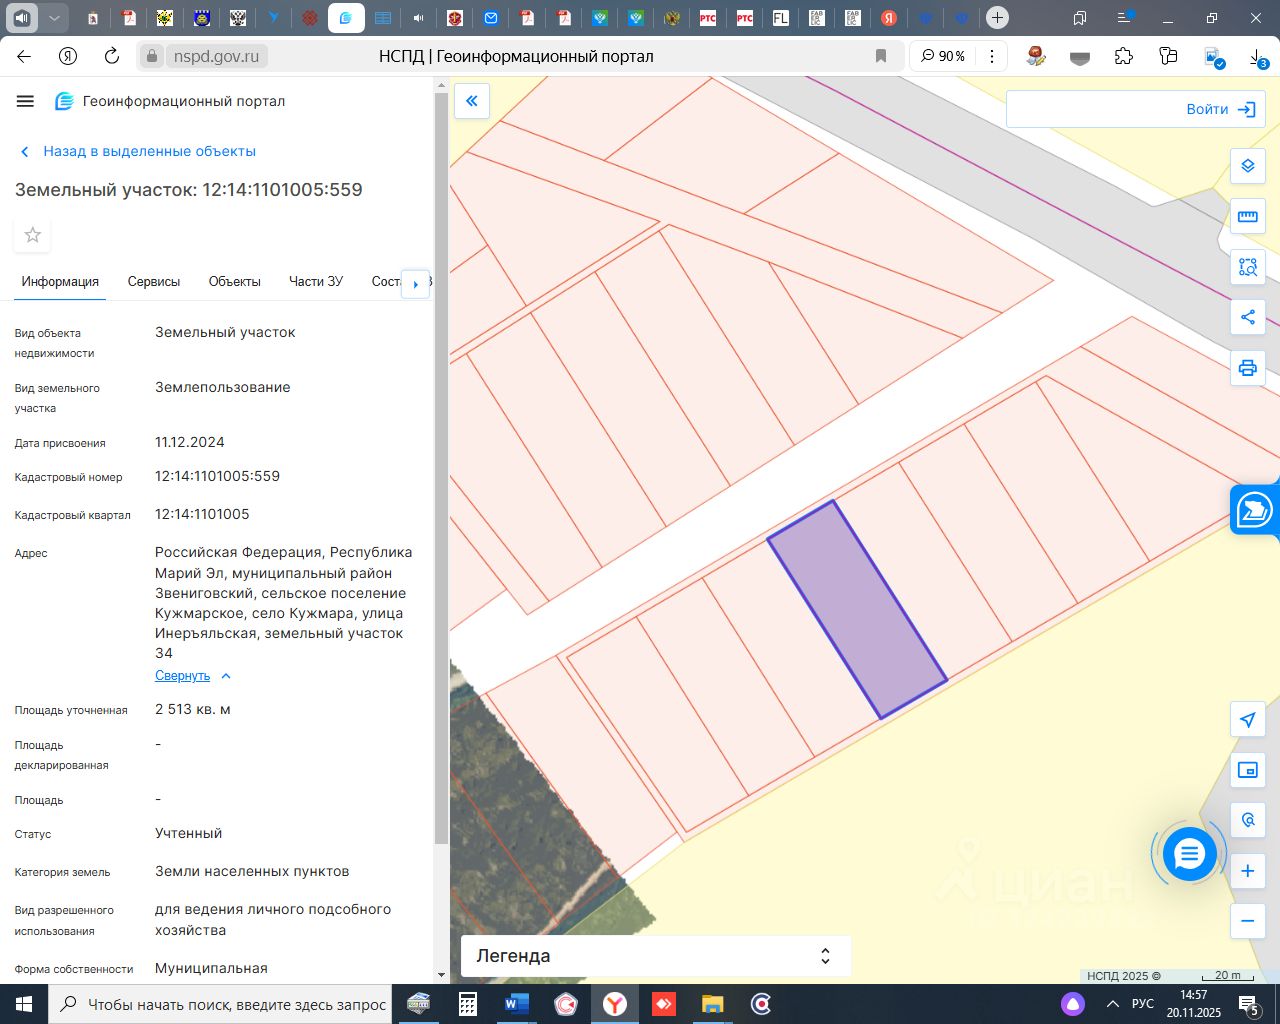Select the Землепользование value
Image resolution: width=1280 pixels, height=1024 pixels.
pos(223,387)
